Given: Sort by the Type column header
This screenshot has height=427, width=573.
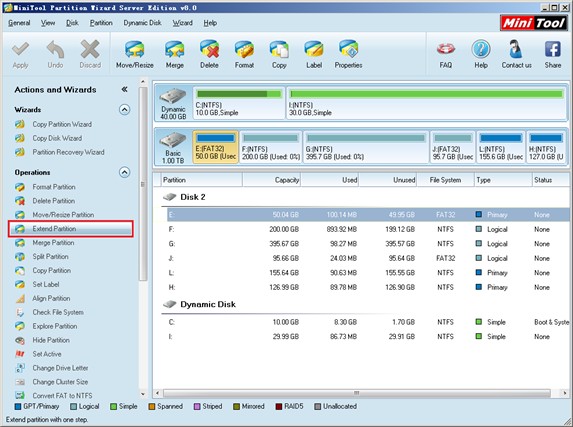Looking at the screenshot, I should tap(503, 180).
